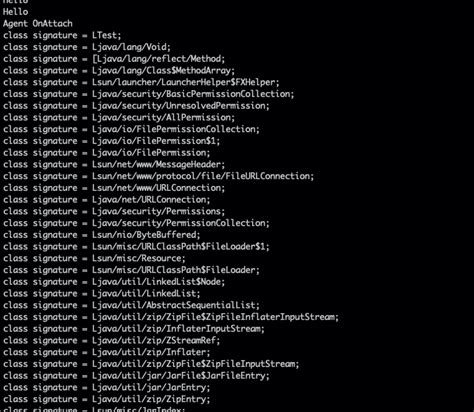Select the URLClassPath$FileLoader$1 line
Screen dimensions: 474x412
pos(136,247)
